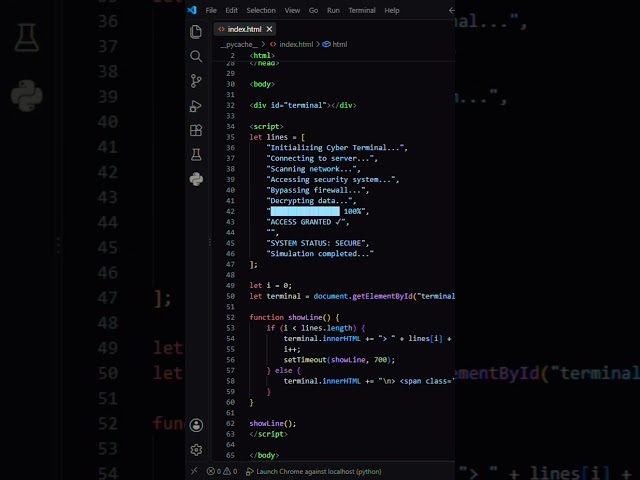The image size is (640, 480).
Task: Click the "SYSTEM STATUS: SECURE" string
Action: tap(318, 243)
